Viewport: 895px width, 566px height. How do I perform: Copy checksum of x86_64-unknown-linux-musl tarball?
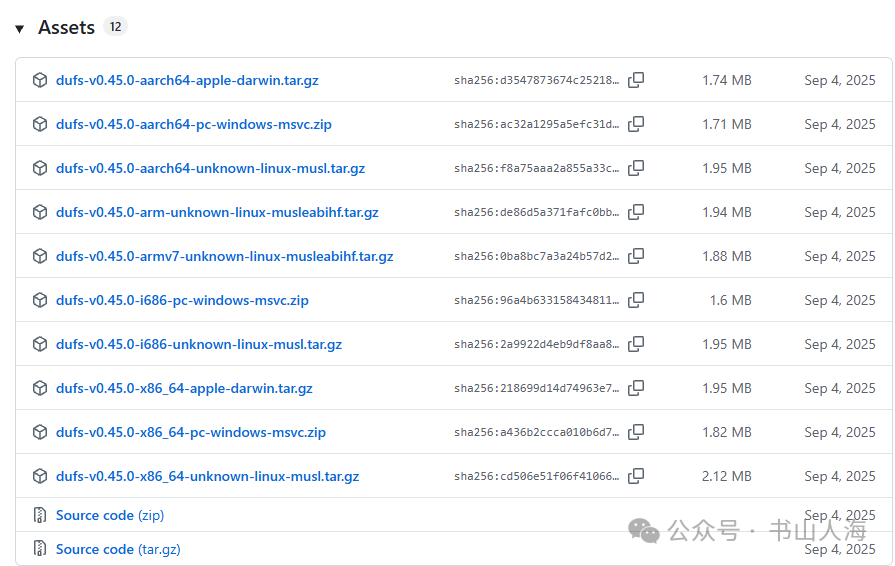pos(636,476)
